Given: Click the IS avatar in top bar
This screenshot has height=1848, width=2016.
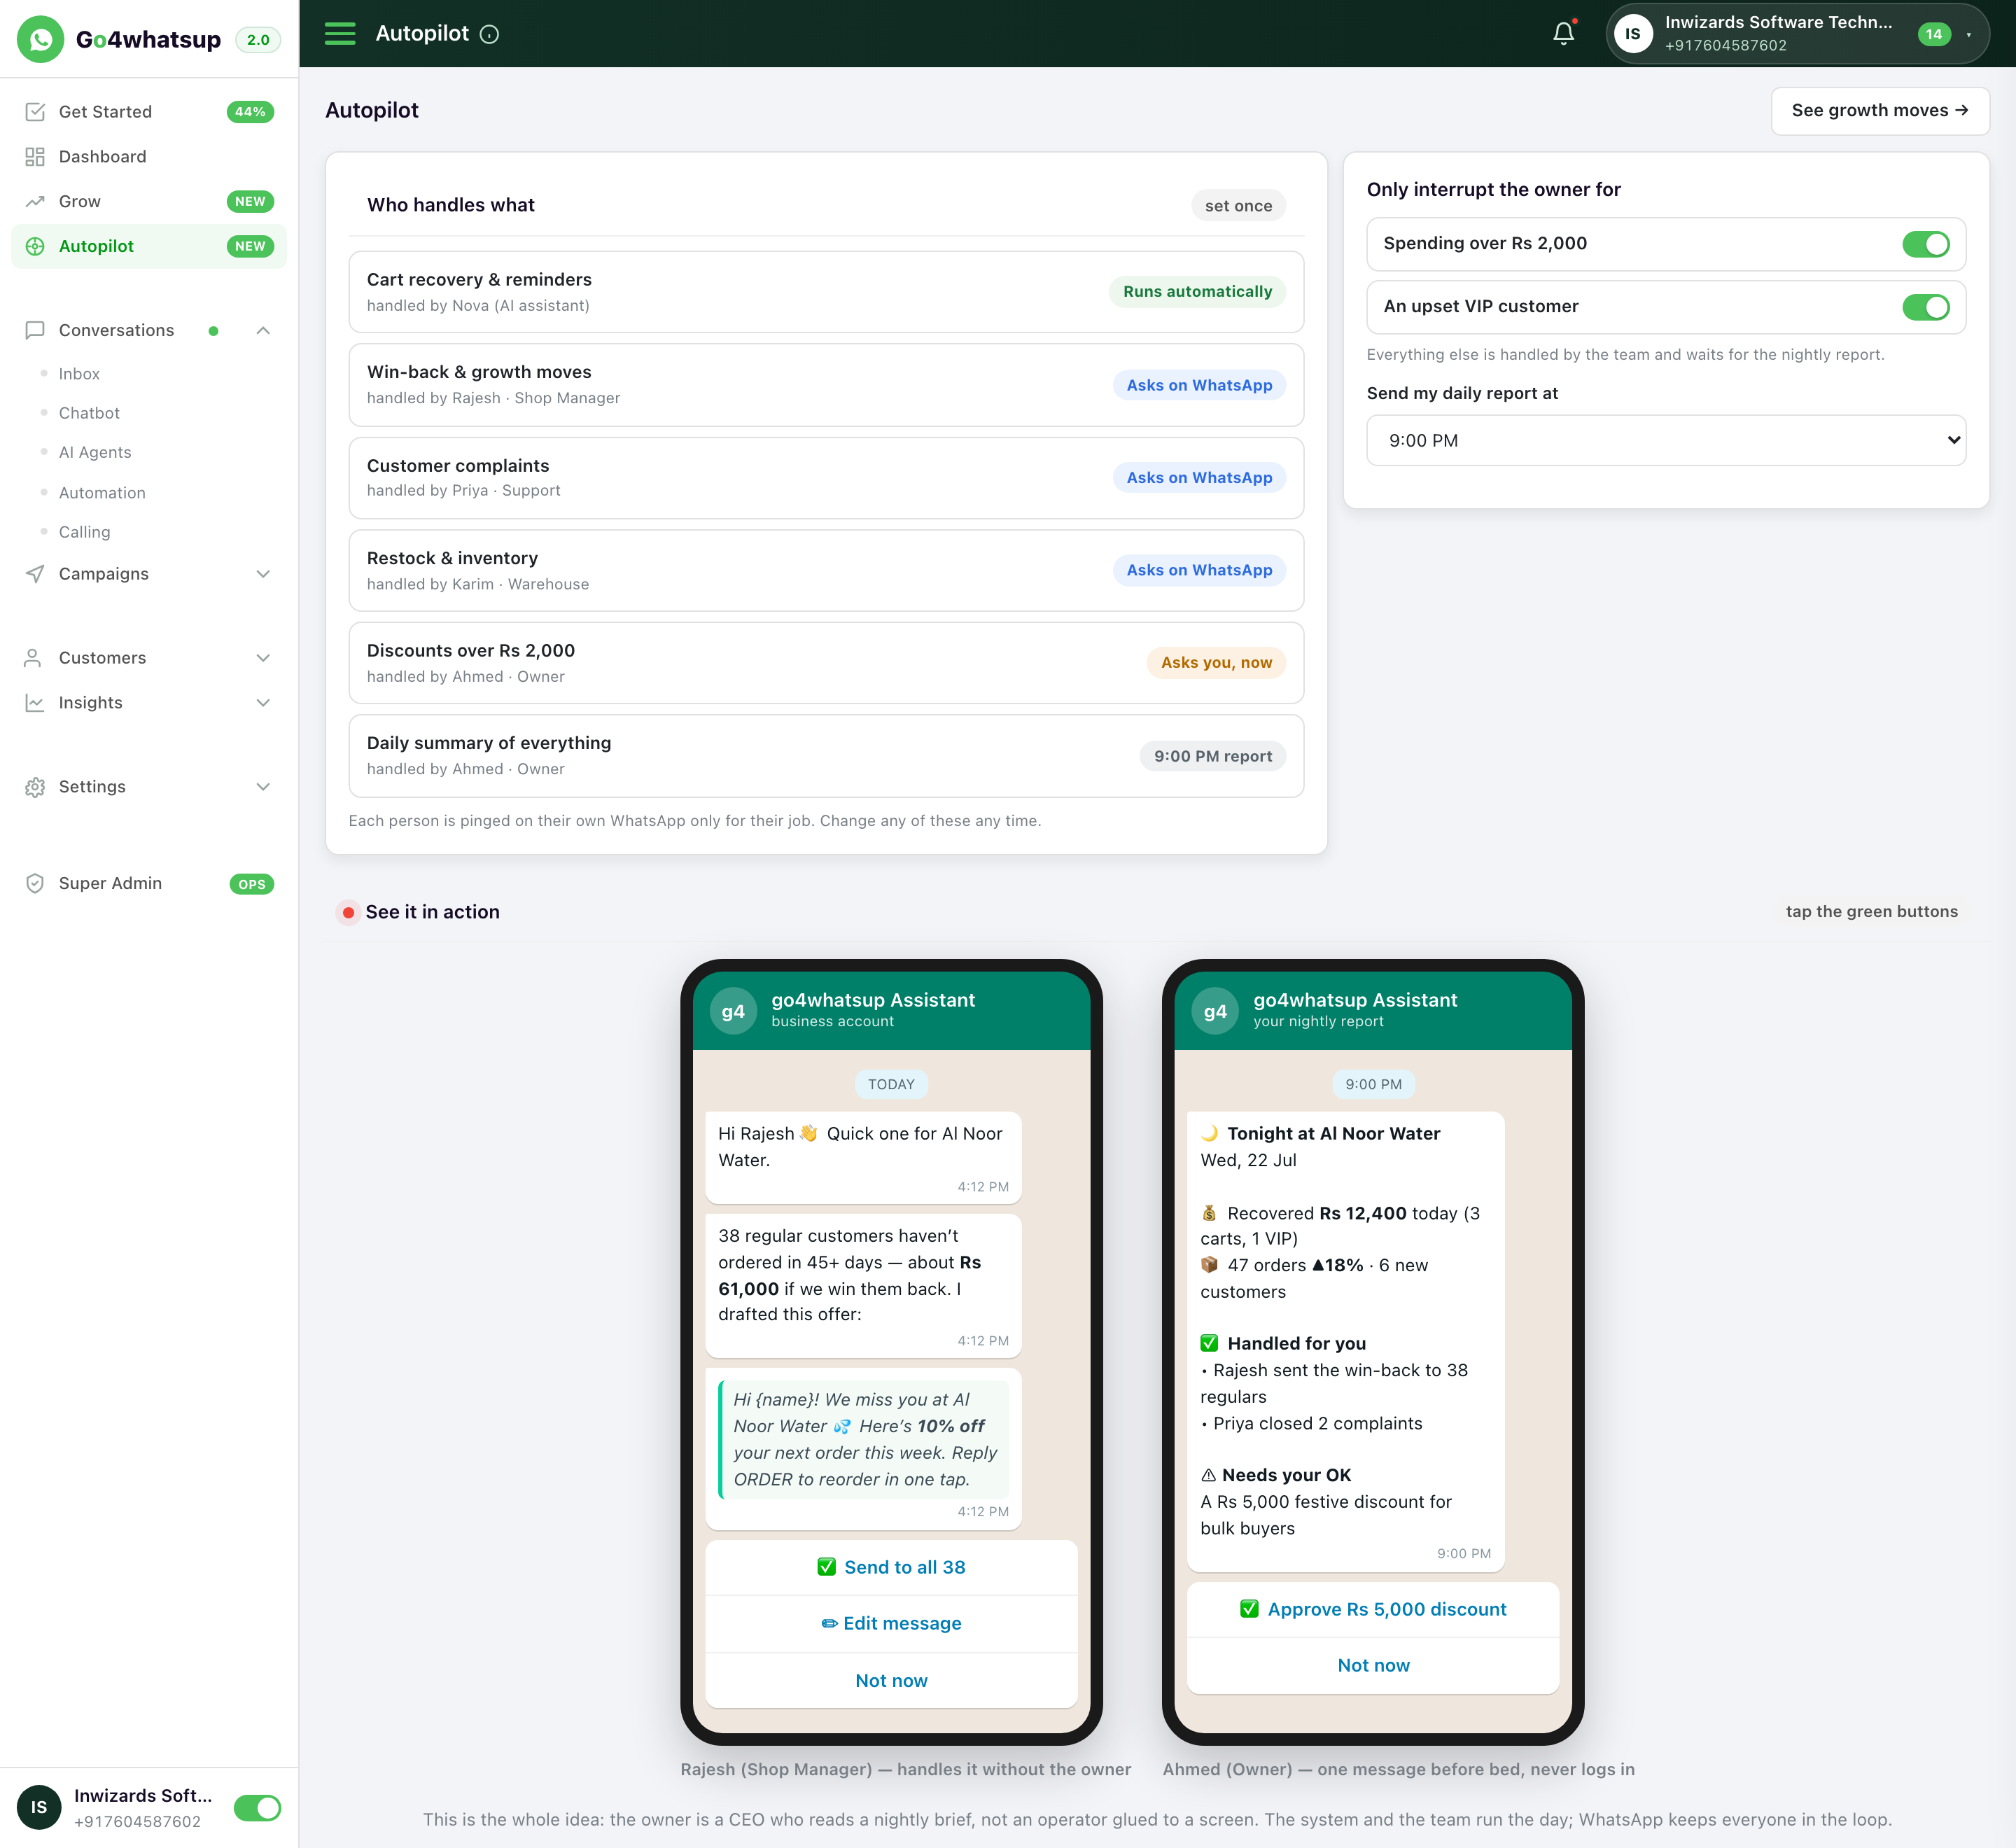Looking at the screenshot, I should point(1633,34).
